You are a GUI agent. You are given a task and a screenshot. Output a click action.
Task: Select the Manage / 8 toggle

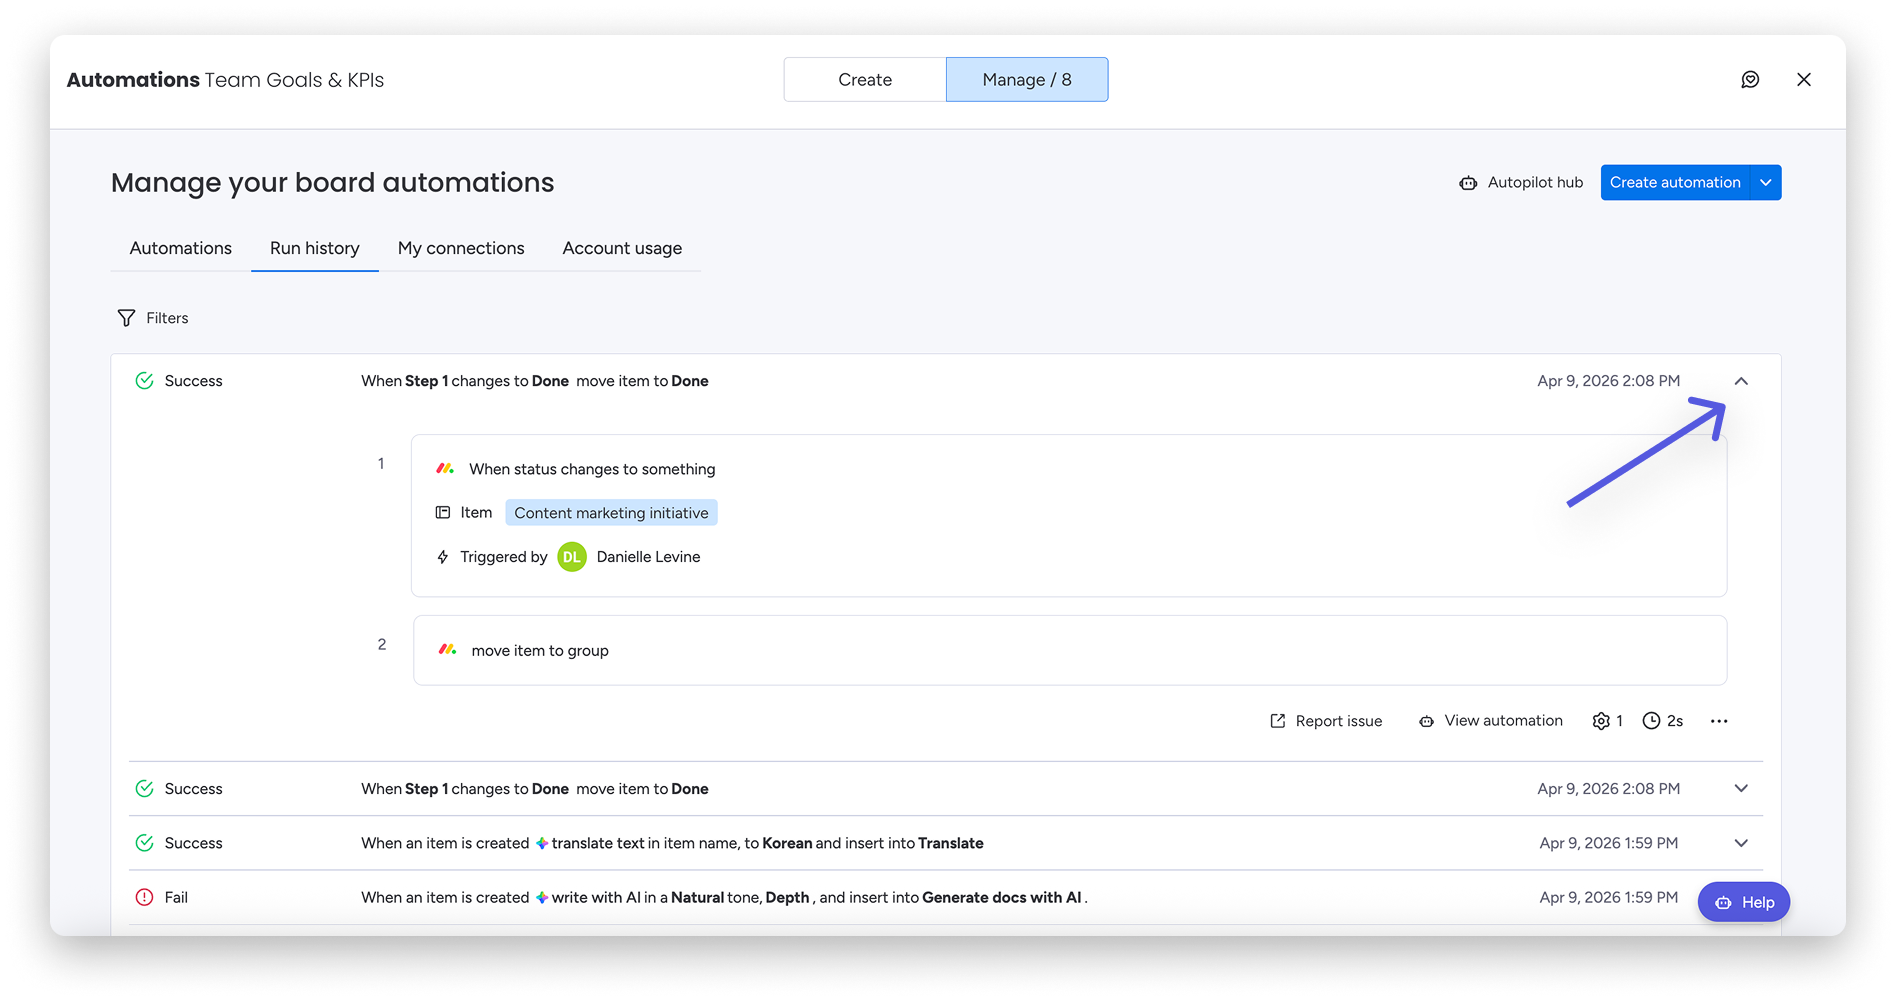click(x=1026, y=80)
